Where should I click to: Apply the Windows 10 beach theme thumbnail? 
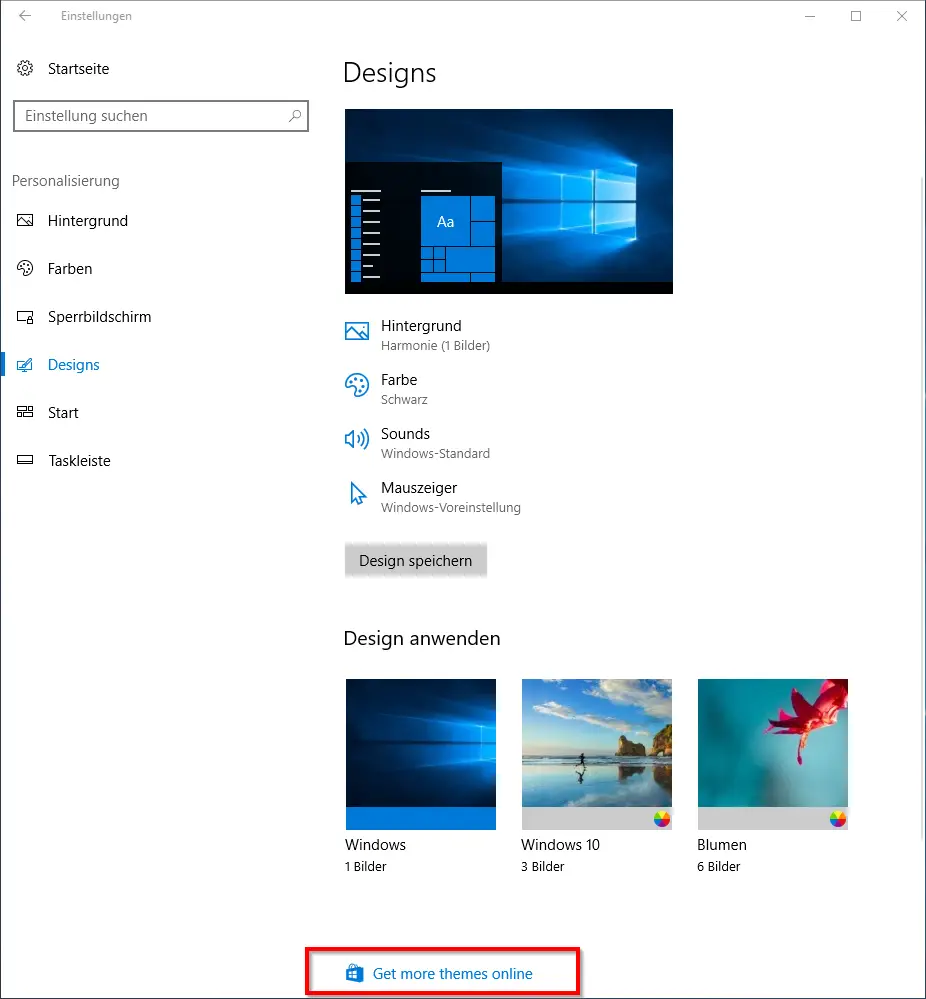tap(597, 754)
